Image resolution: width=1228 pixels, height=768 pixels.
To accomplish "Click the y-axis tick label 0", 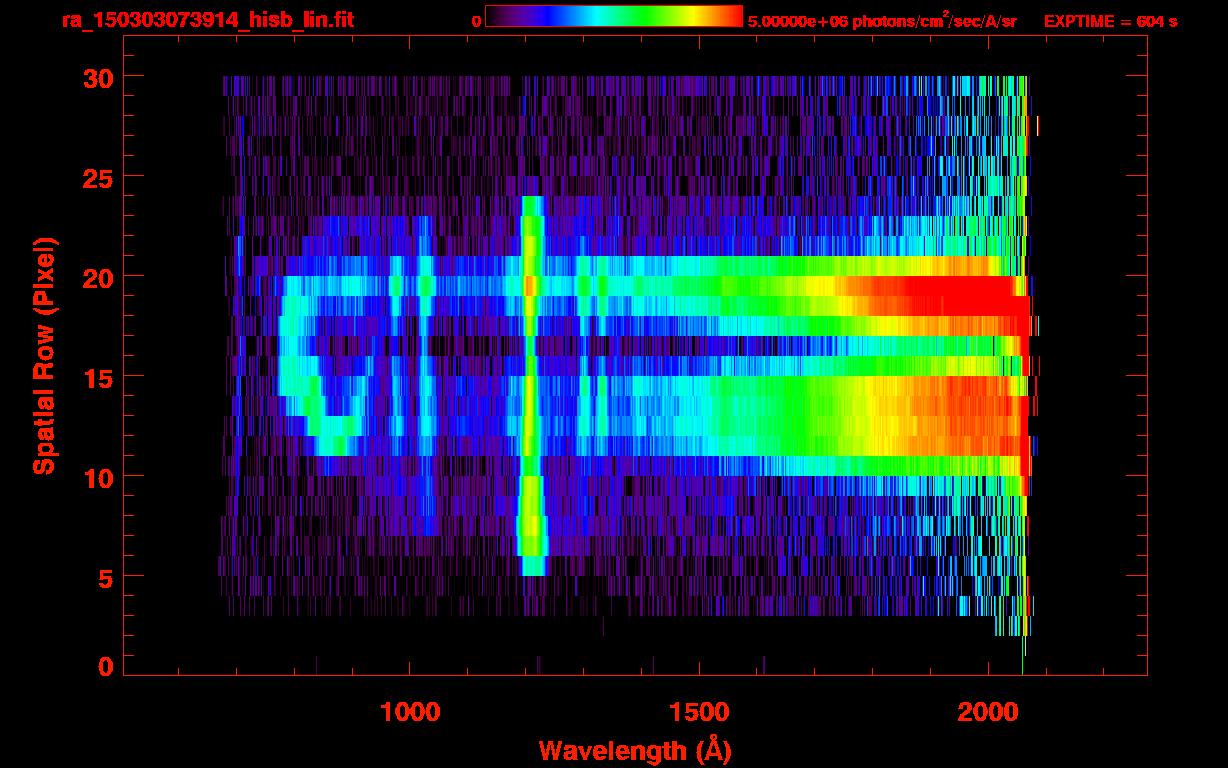I will tap(105, 666).
